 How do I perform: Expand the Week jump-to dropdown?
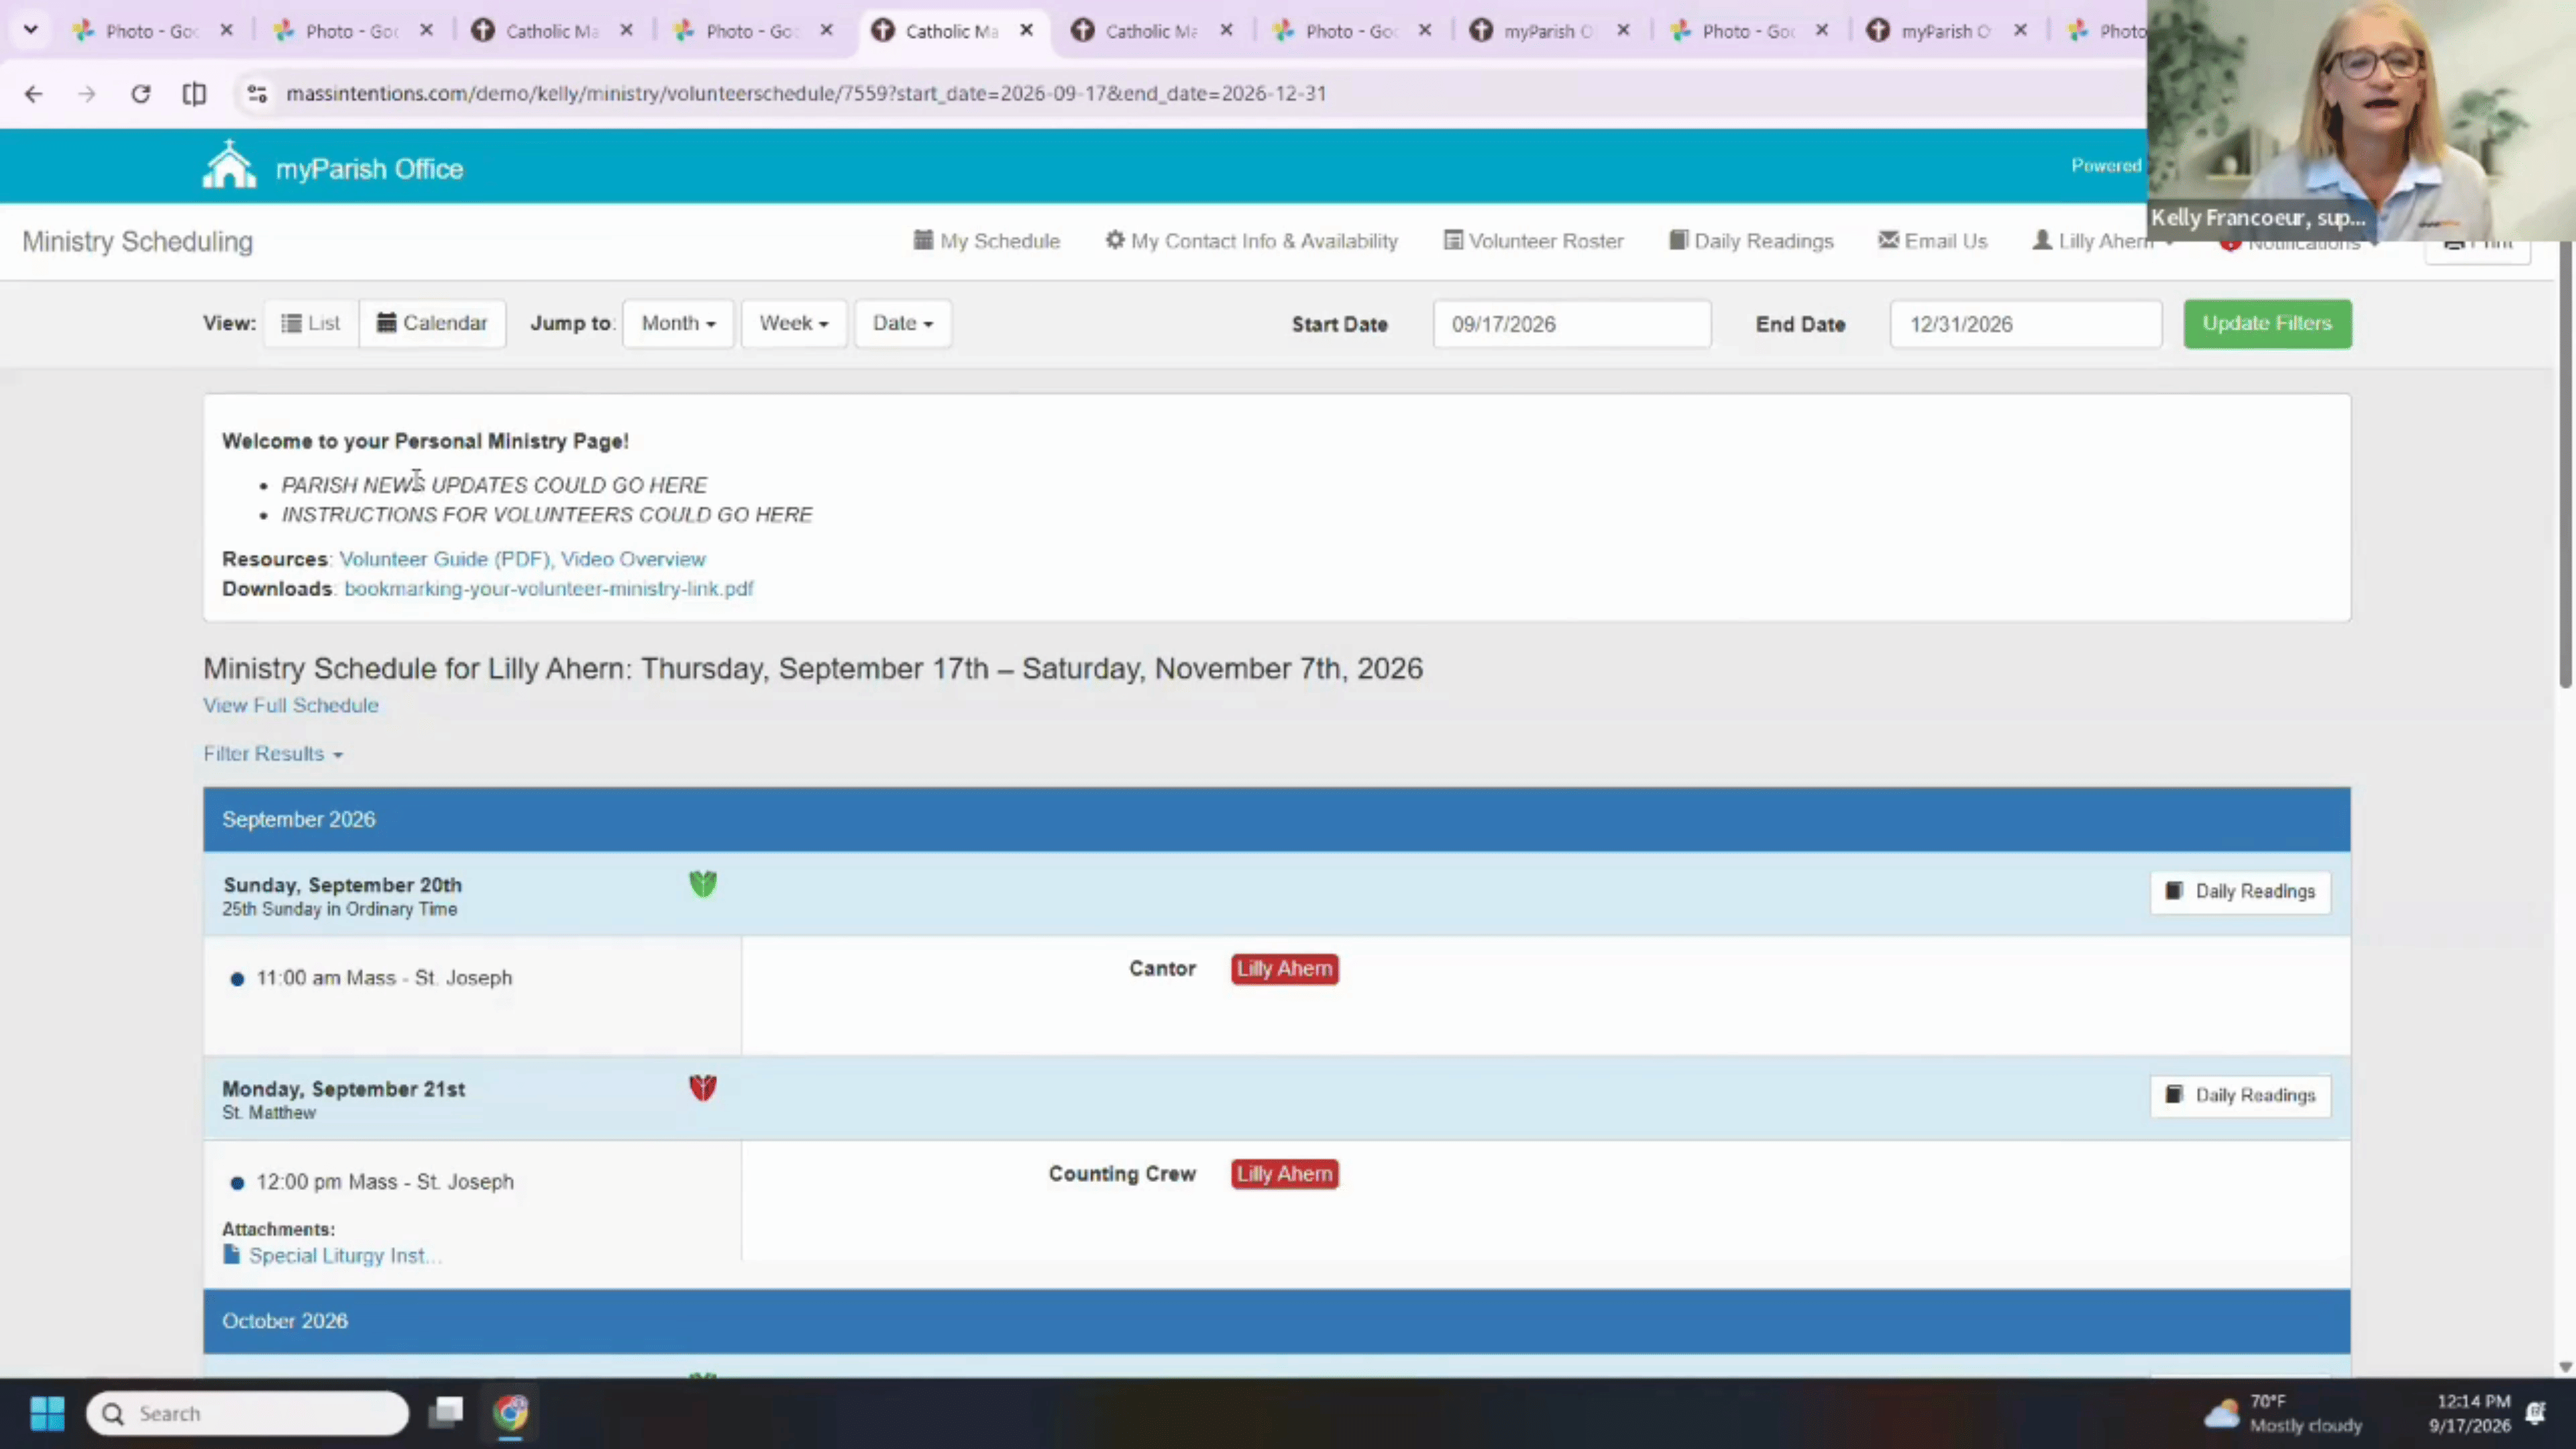pyautogui.click(x=794, y=323)
